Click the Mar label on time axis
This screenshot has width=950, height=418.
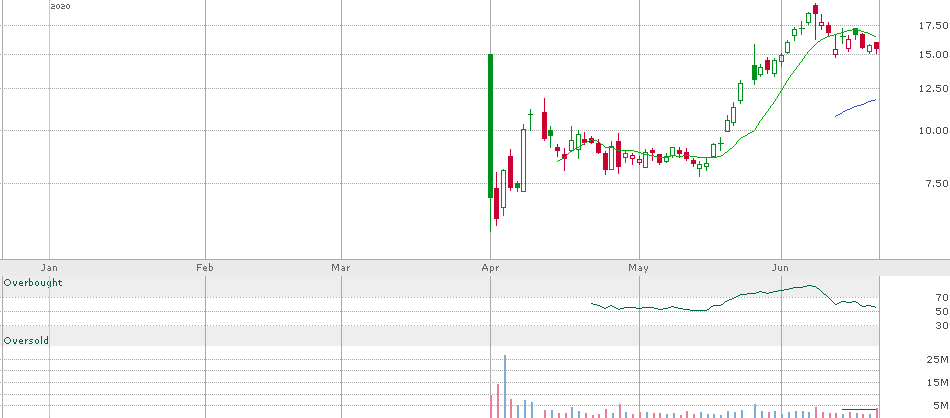342,268
